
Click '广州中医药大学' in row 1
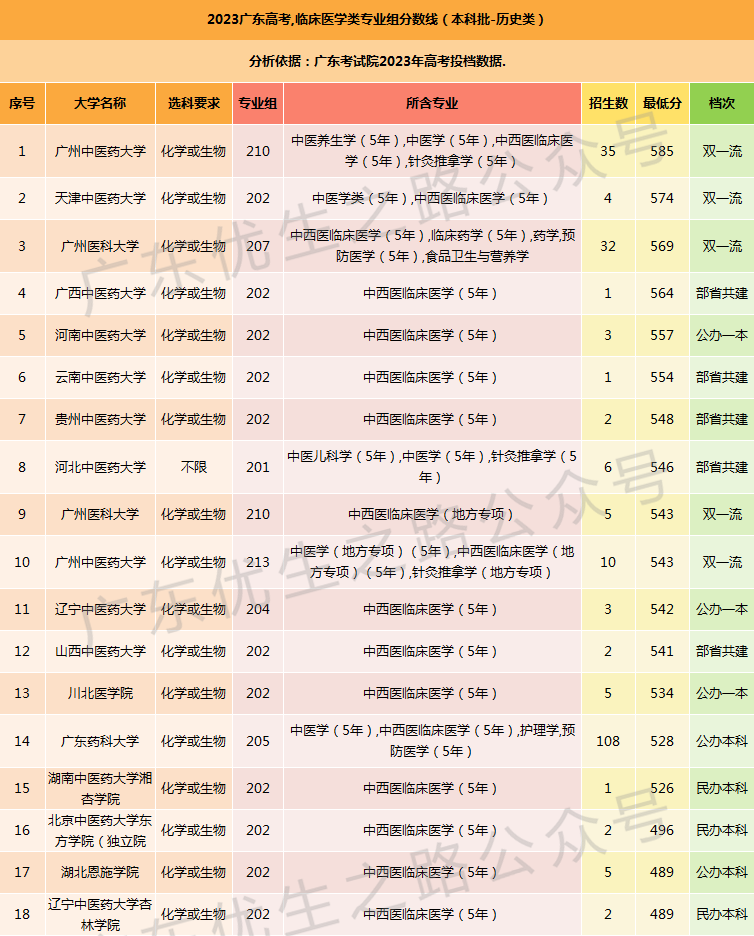tap(100, 151)
